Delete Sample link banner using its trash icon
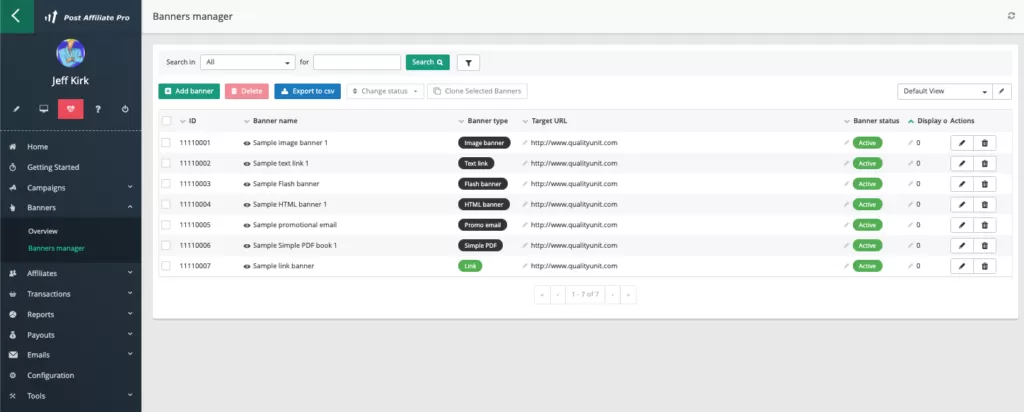Viewport: 1024px width, 412px height. pyautogui.click(x=985, y=266)
